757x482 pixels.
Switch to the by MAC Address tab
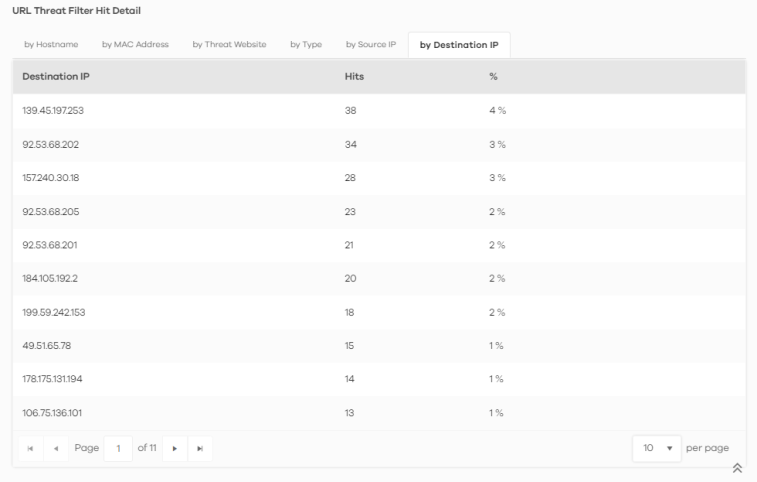135,44
